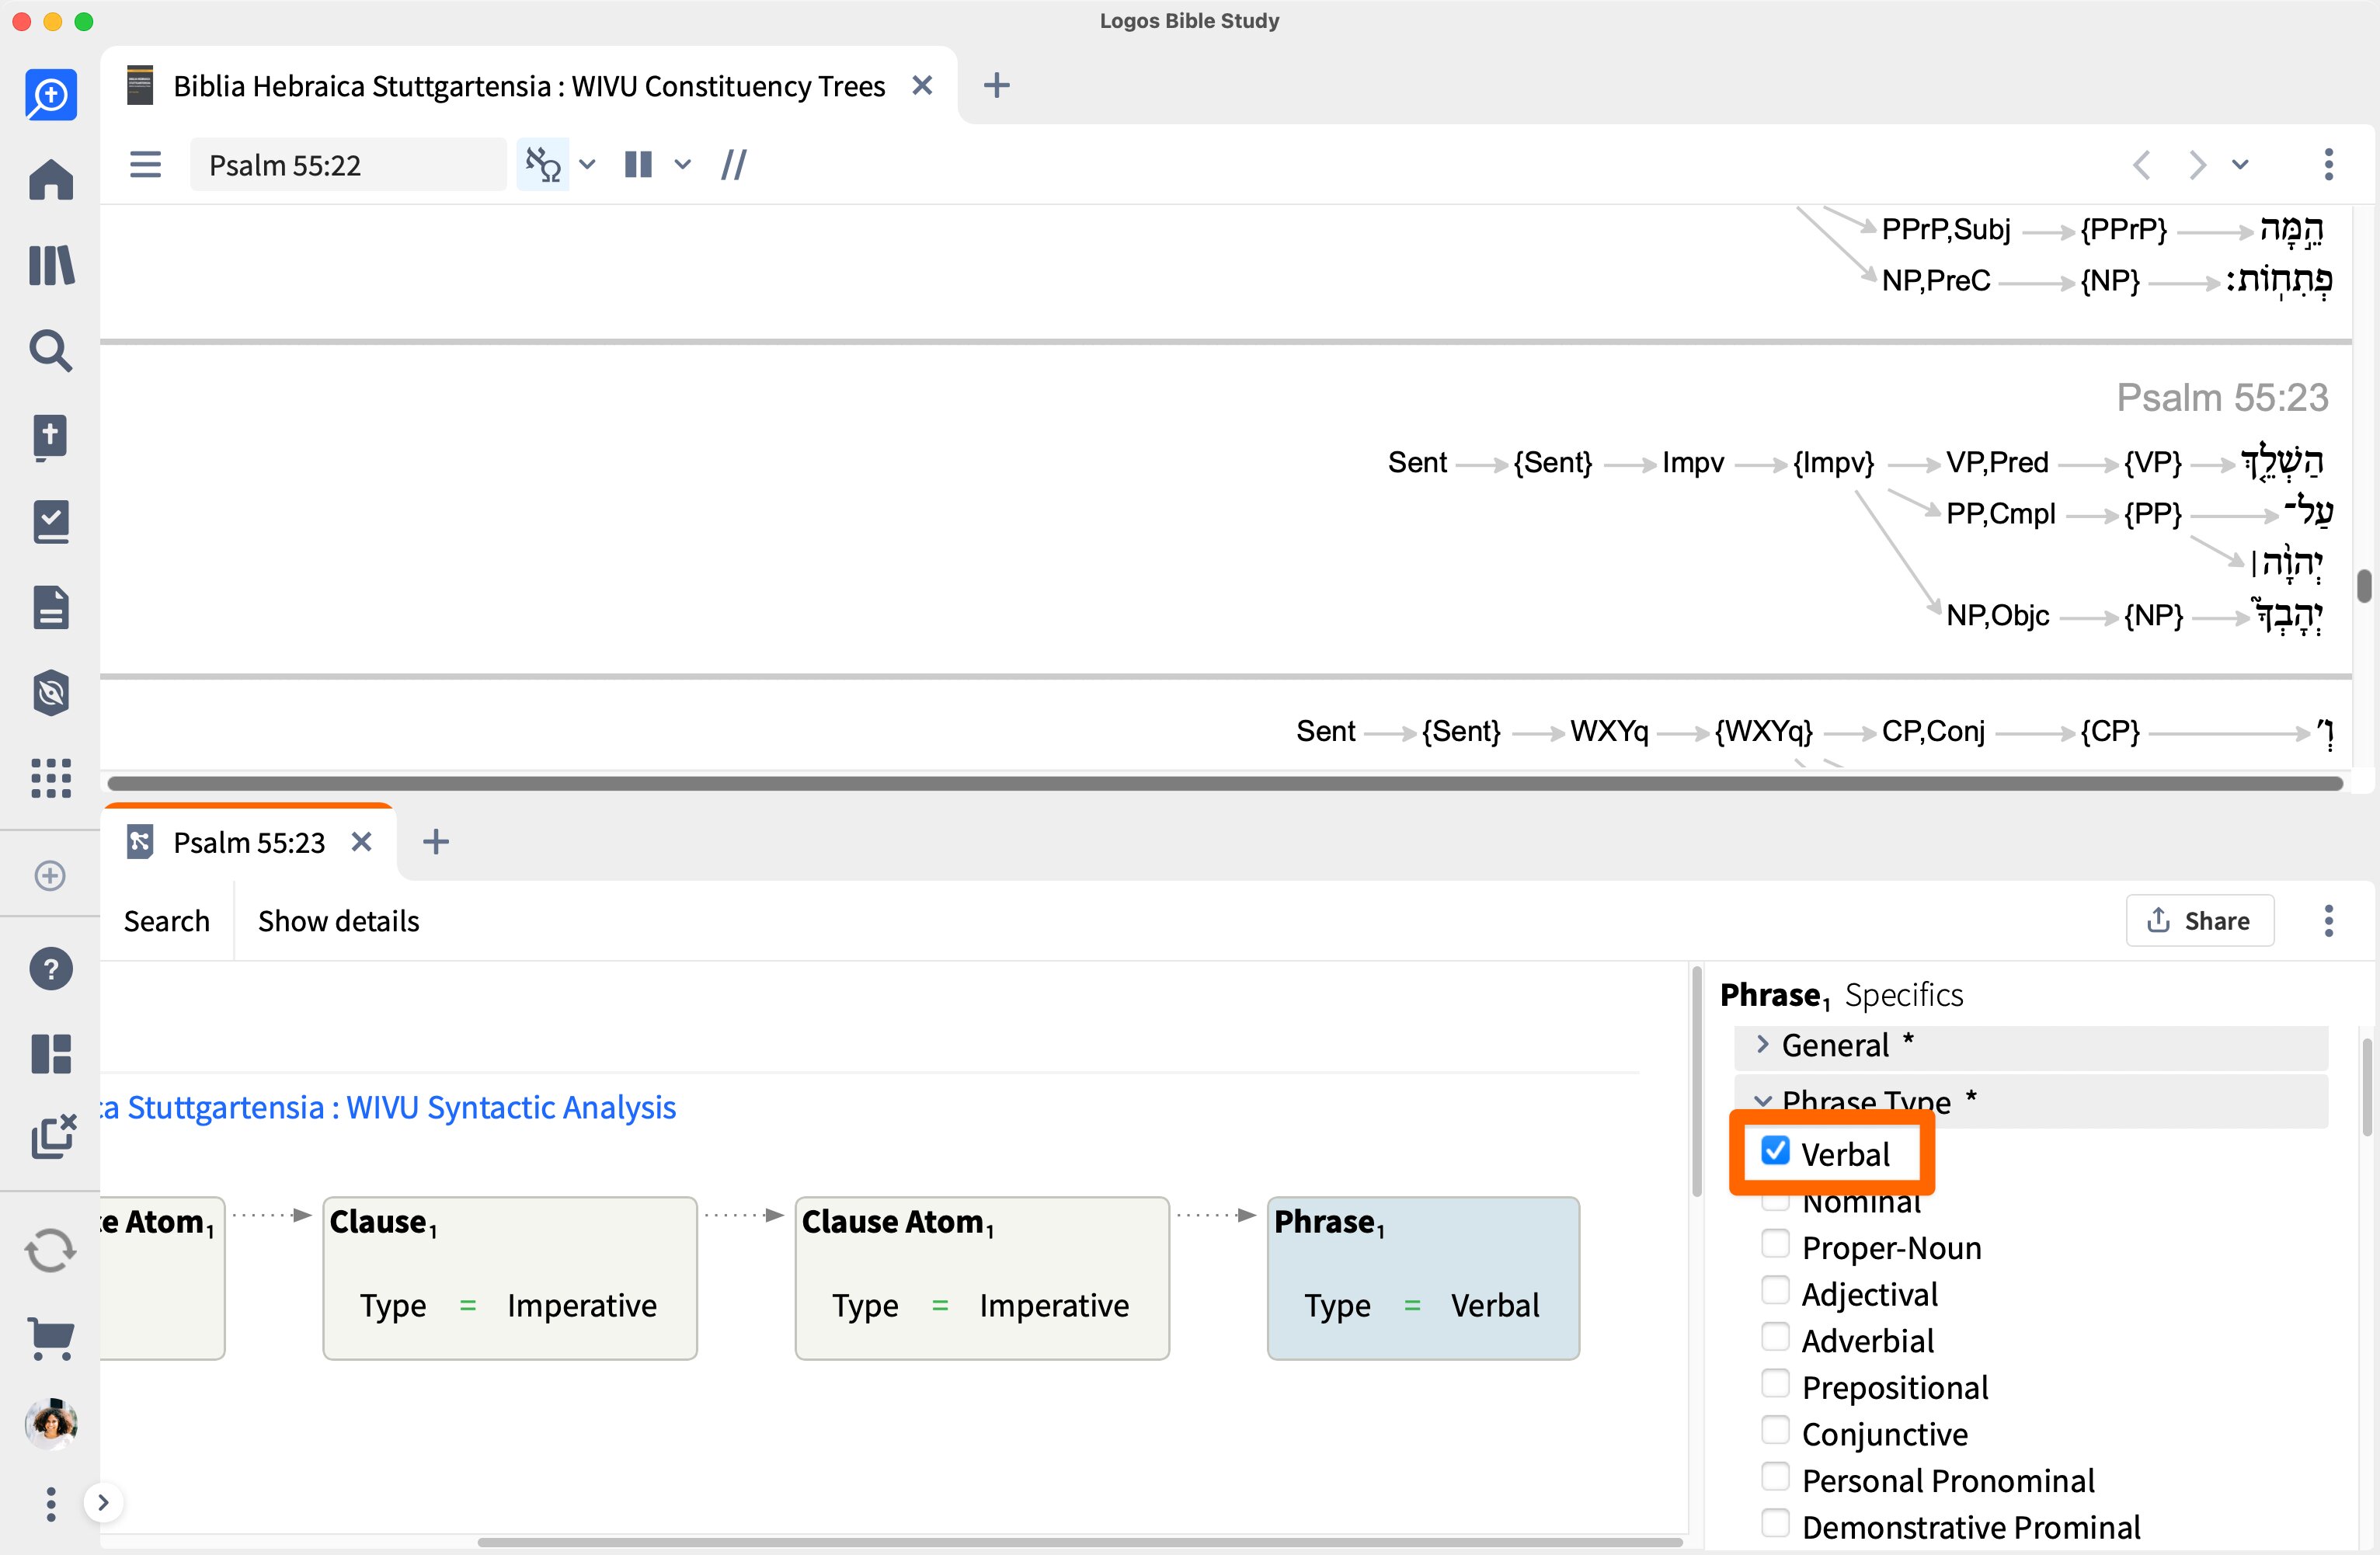Click the Psalm 55:22 reference box
The width and height of the screenshot is (2380, 1555).
point(348,164)
